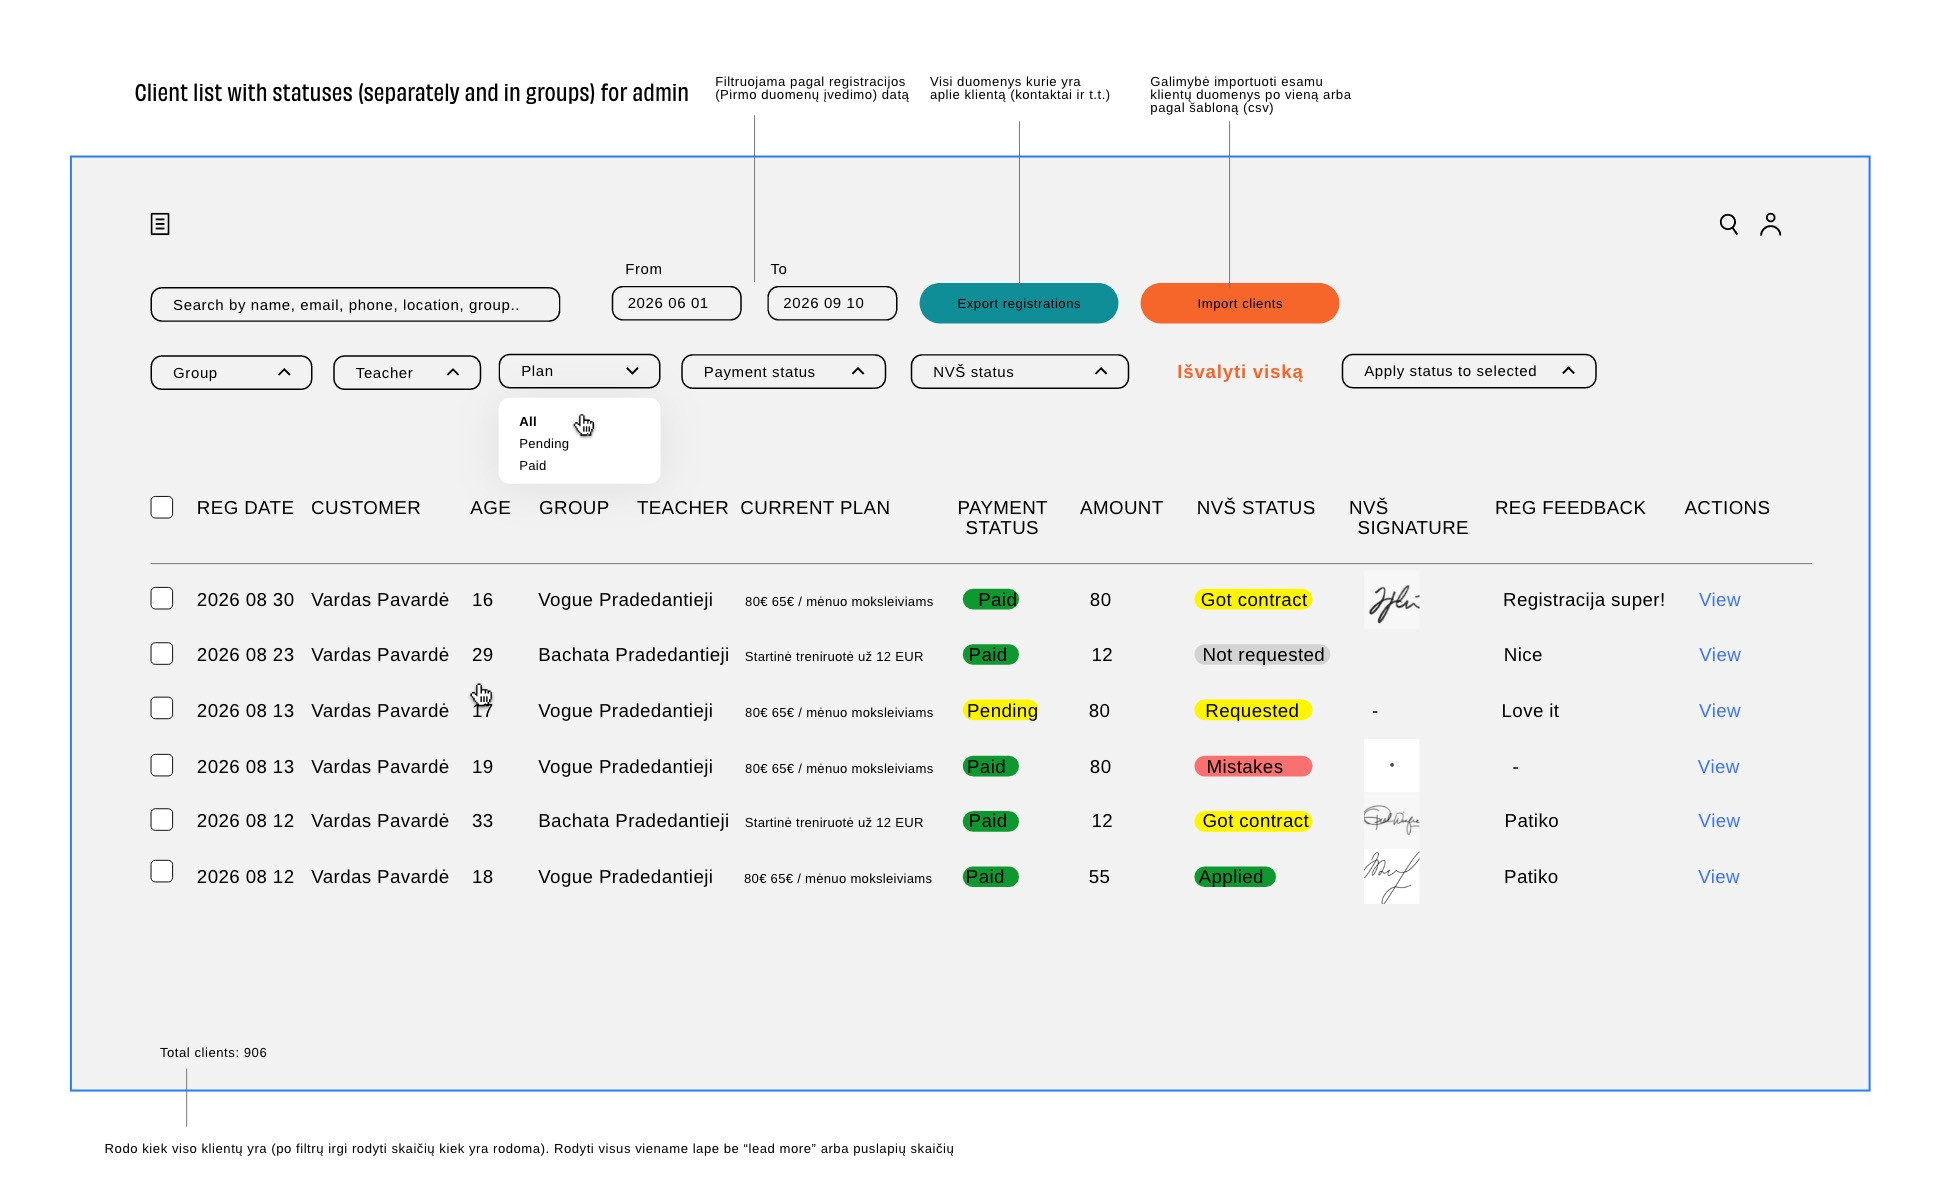Open View link for Nice feedback row
Screen dimensions: 1944x1194
[x=1719, y=655]
